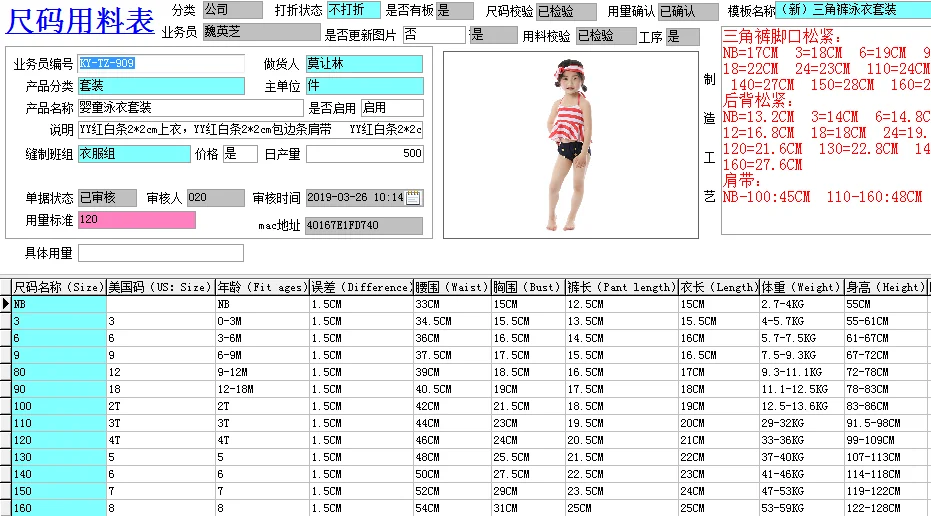Click the 价格 field showing 是
Viewport: 931px width, 516px height.
tap(240, 154)
